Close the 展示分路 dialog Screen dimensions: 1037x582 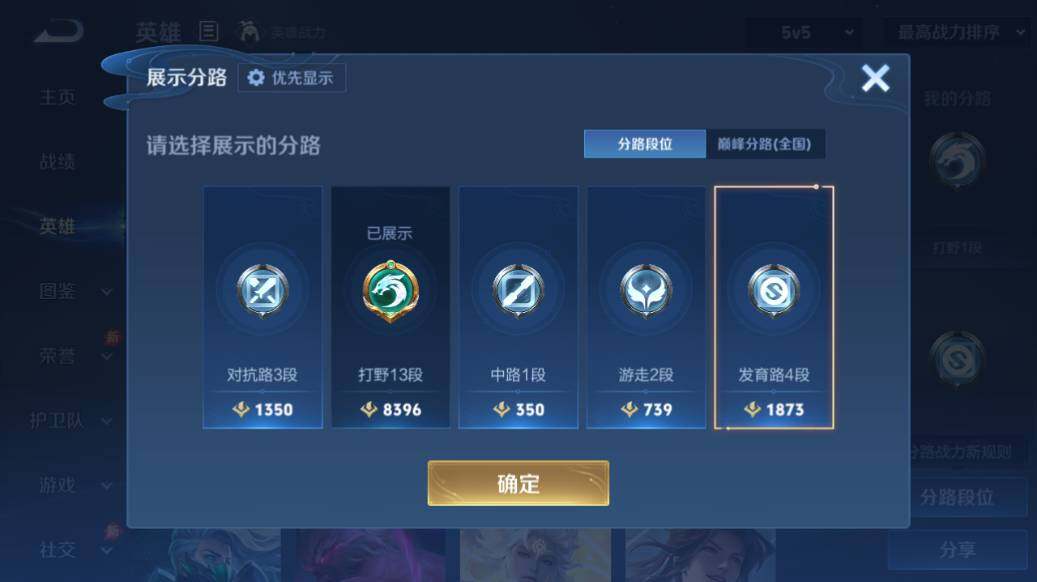(875, 78)
